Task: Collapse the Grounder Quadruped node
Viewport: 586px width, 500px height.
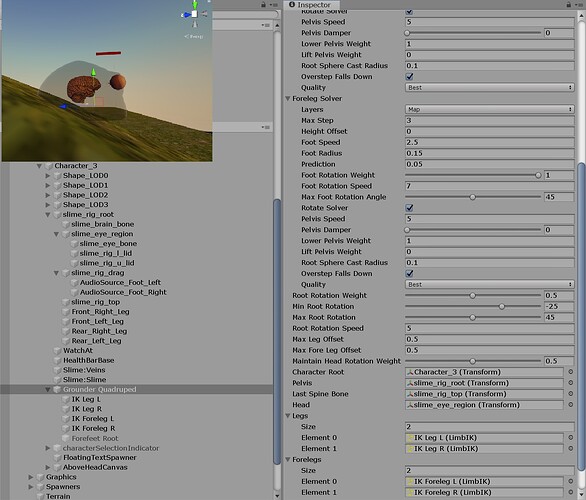Action: [47, 389]
